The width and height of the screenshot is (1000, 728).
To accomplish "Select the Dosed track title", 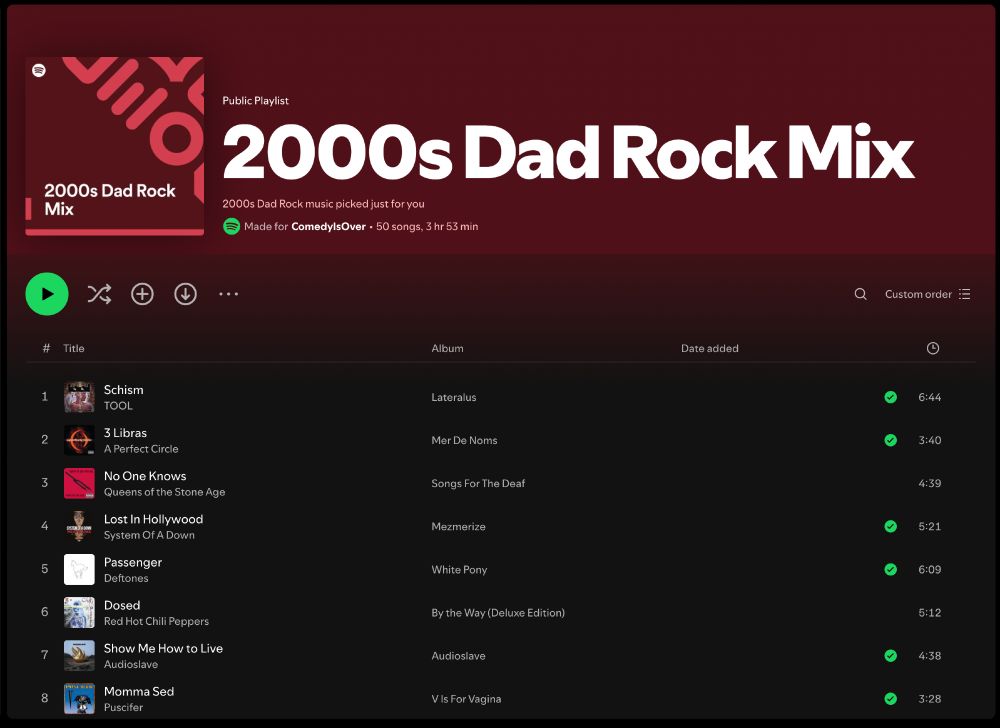I will click(122, 605).
